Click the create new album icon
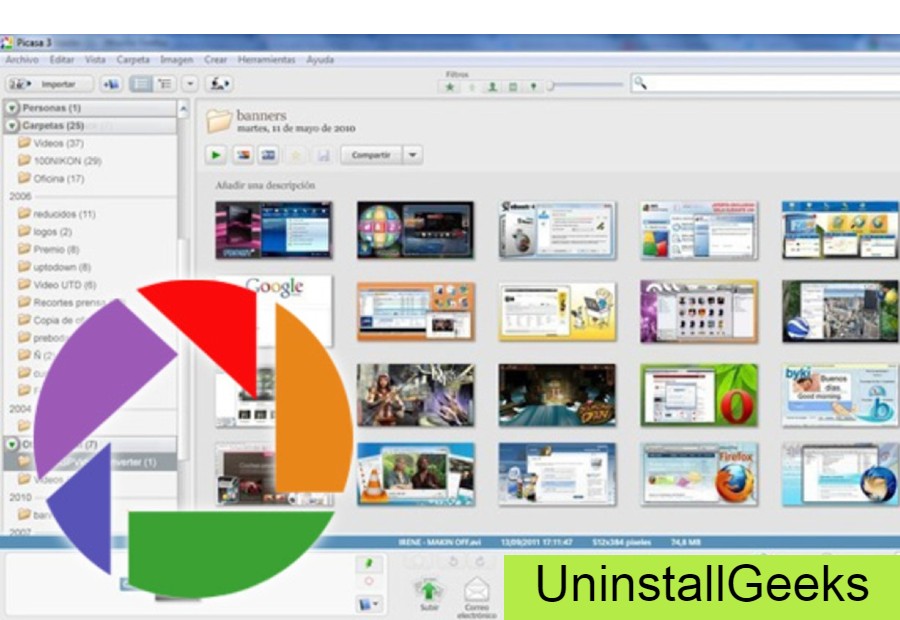 click(111, 84)
